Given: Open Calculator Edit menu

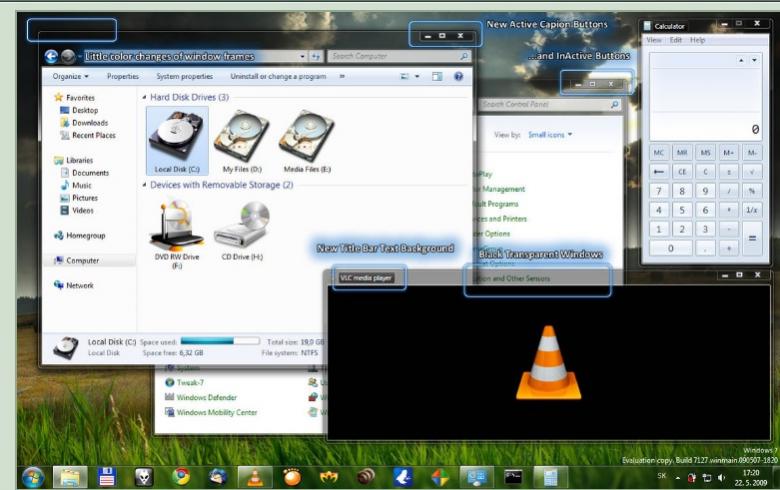Looking at the screenshot, I should click(676, 40).
